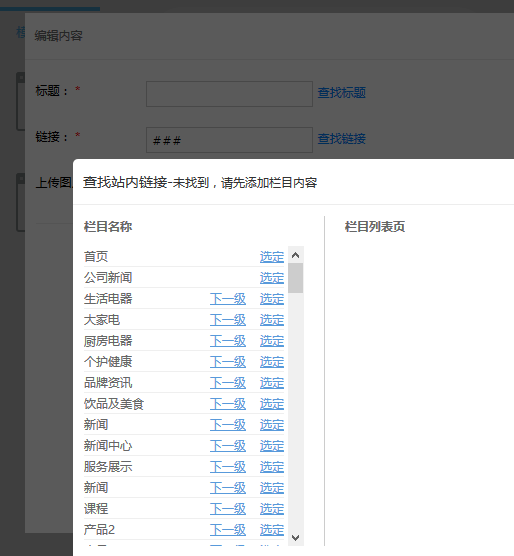This screenshot has width=514, height=556.
Task: Pick 选定 in the 厨房电器 row
Action: point(272,341)
